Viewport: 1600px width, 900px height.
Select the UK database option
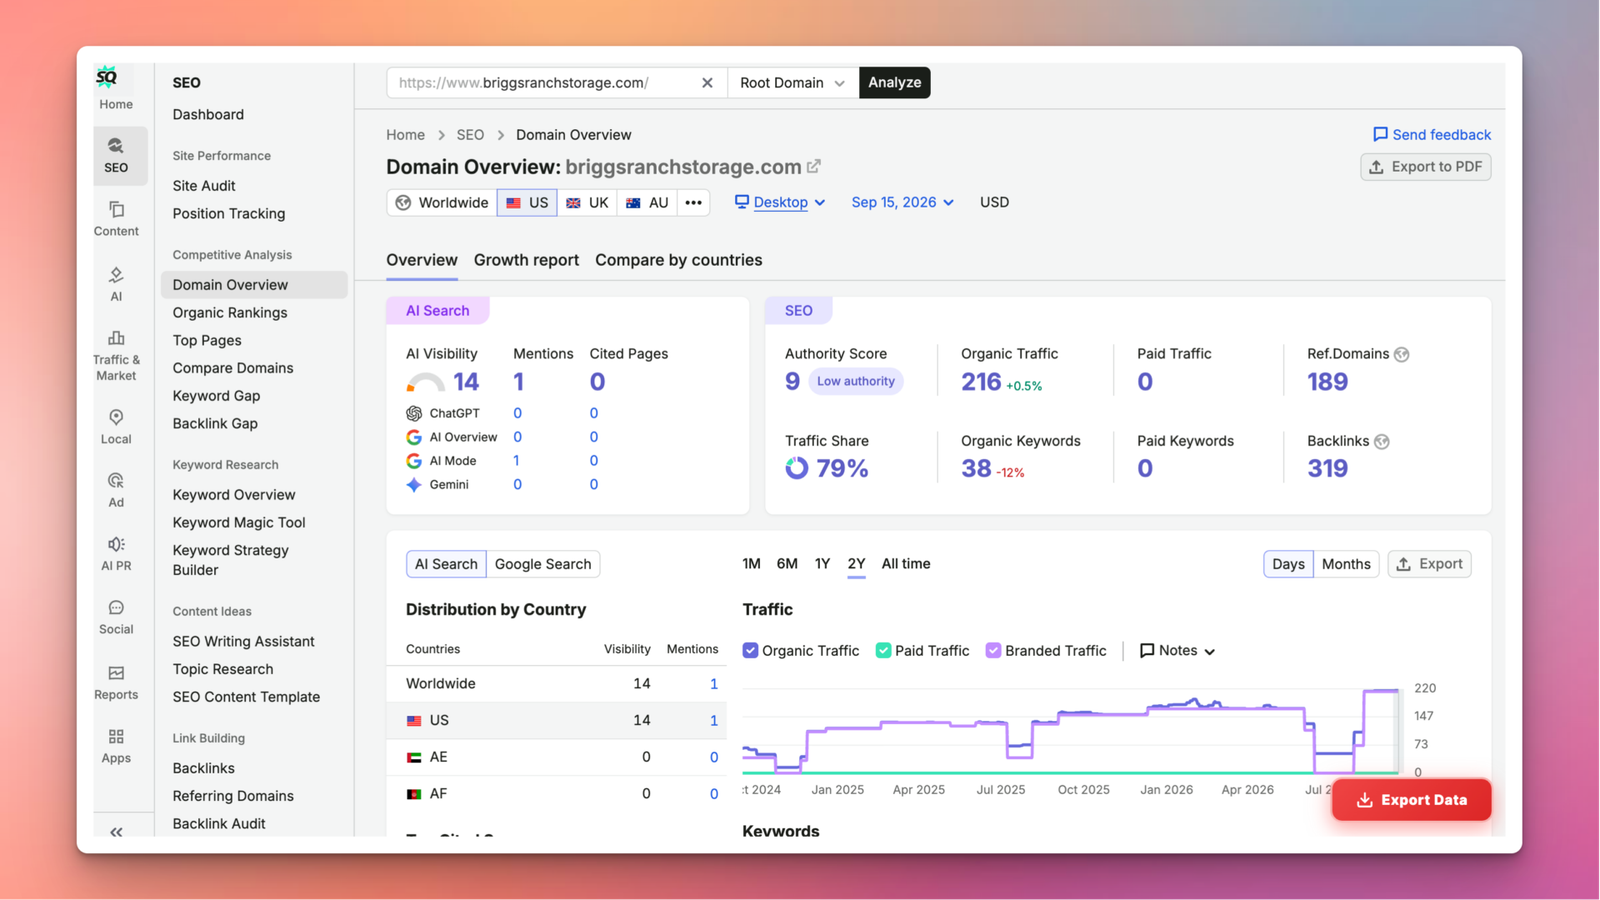click(587, 202)
